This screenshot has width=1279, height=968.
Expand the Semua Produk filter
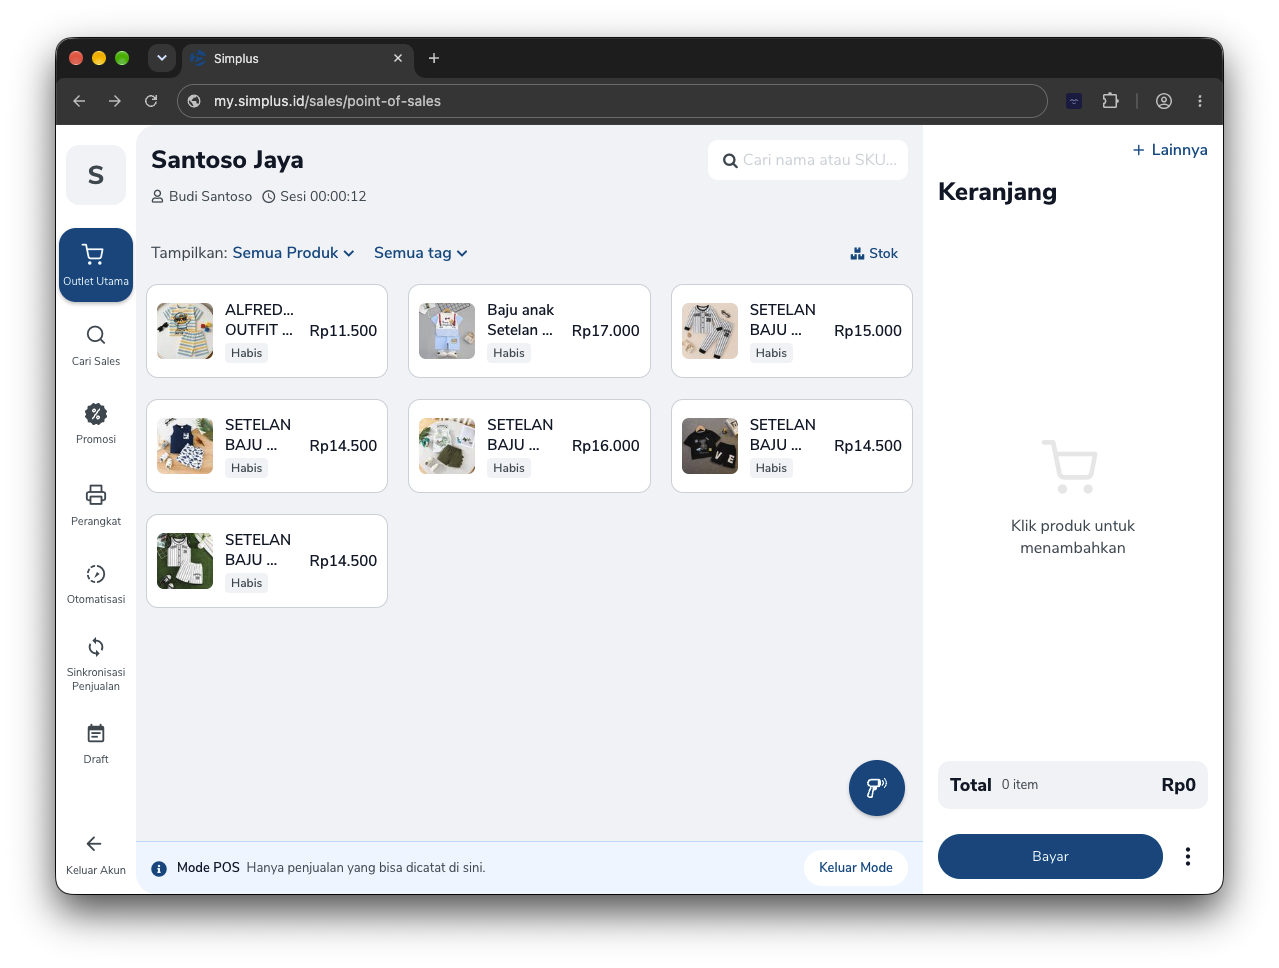[x=294, y=253]
